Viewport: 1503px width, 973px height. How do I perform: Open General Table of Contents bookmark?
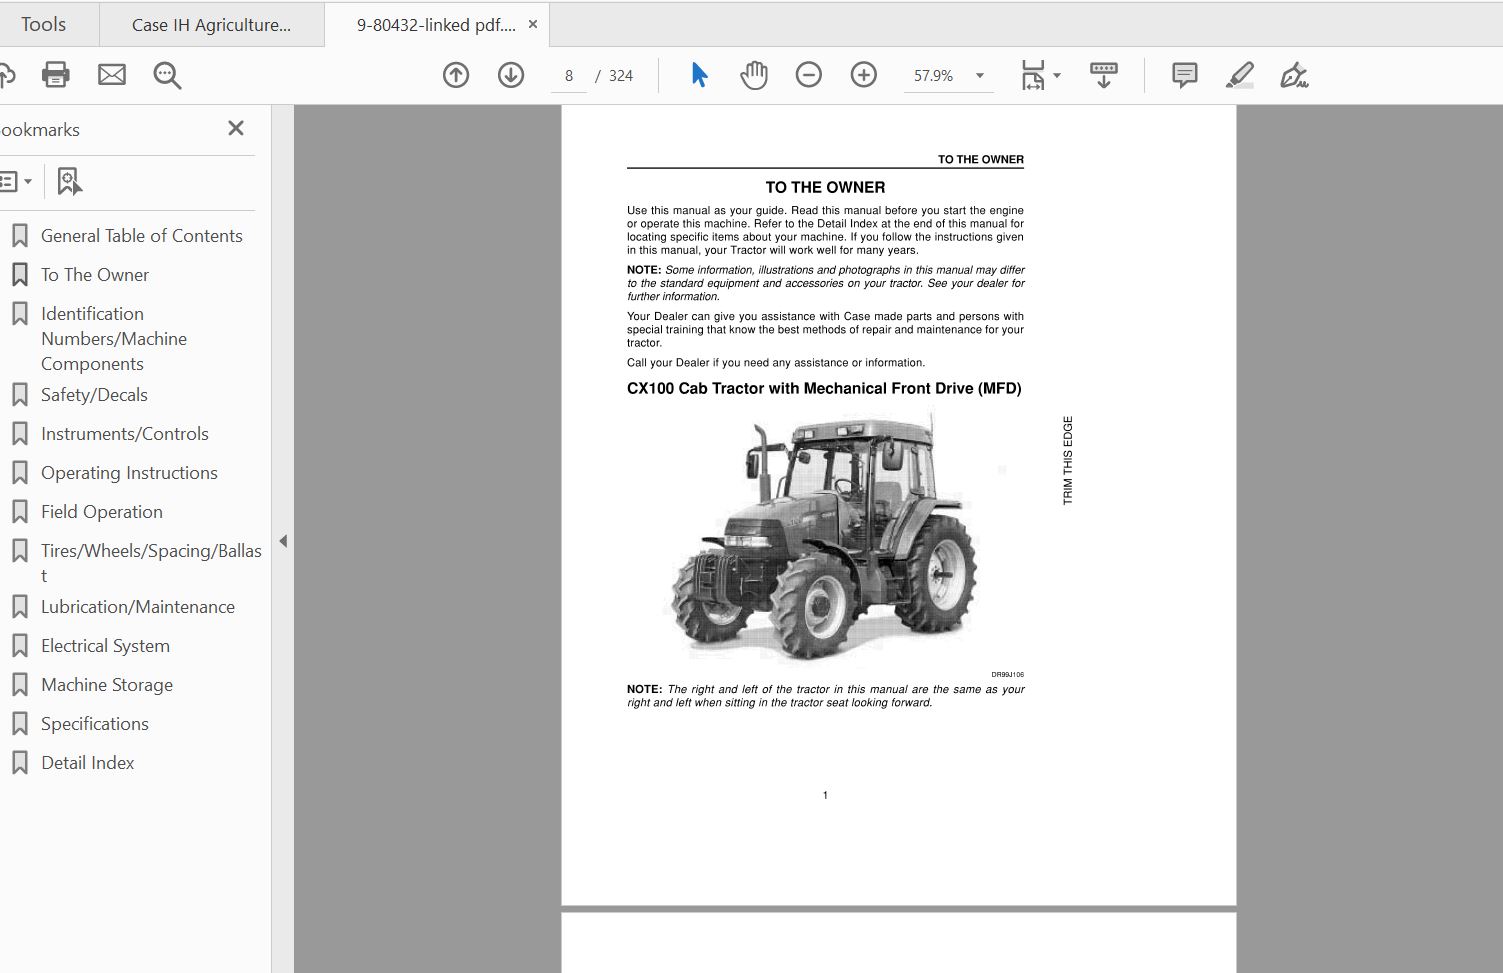pos(141,236)
